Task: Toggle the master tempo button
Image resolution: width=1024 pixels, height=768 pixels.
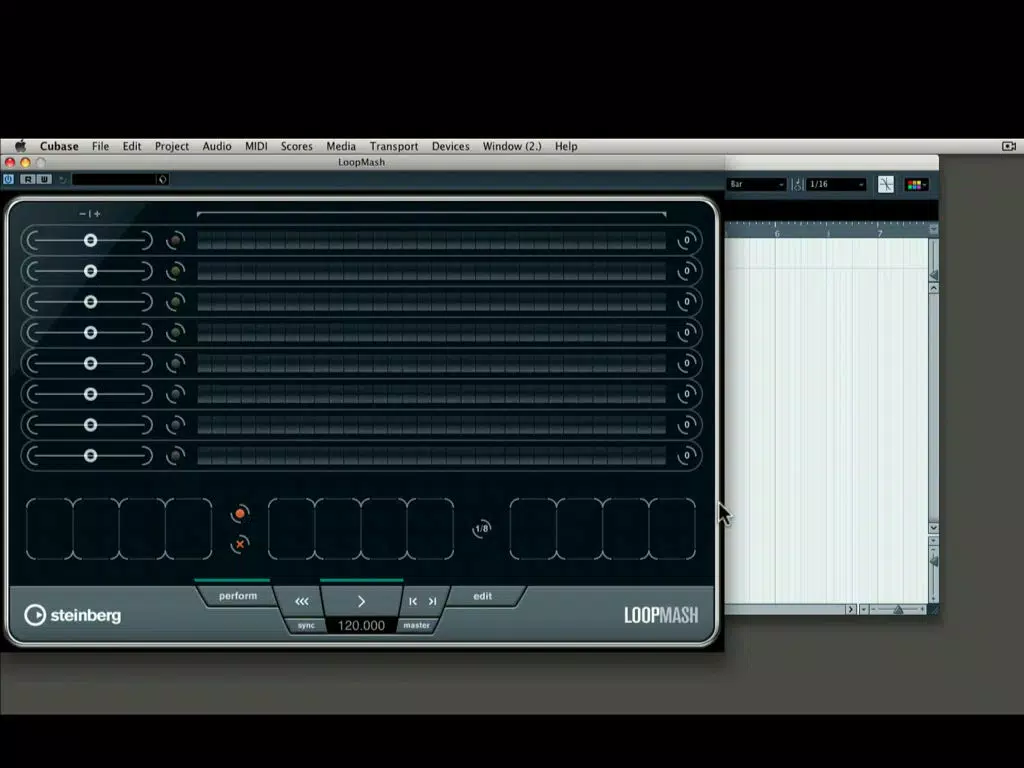Action: 417,626
